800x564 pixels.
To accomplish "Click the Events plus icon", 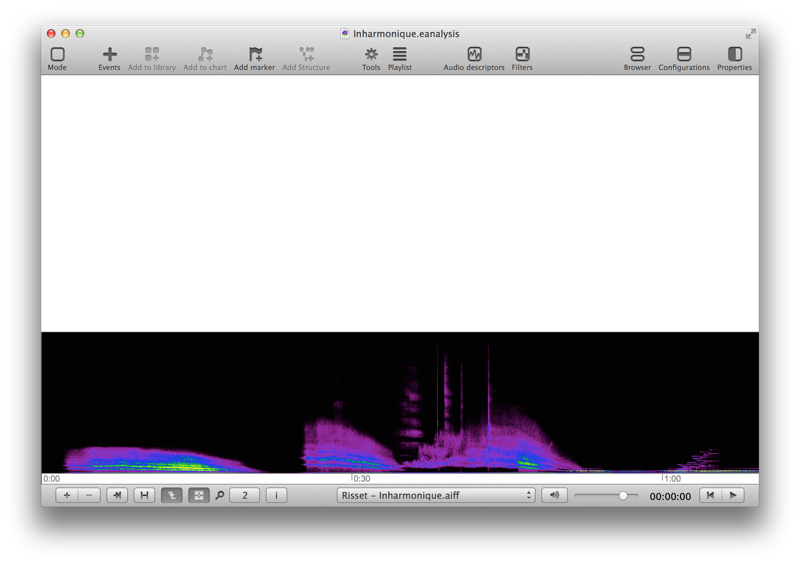I will [x=109, y=54].
